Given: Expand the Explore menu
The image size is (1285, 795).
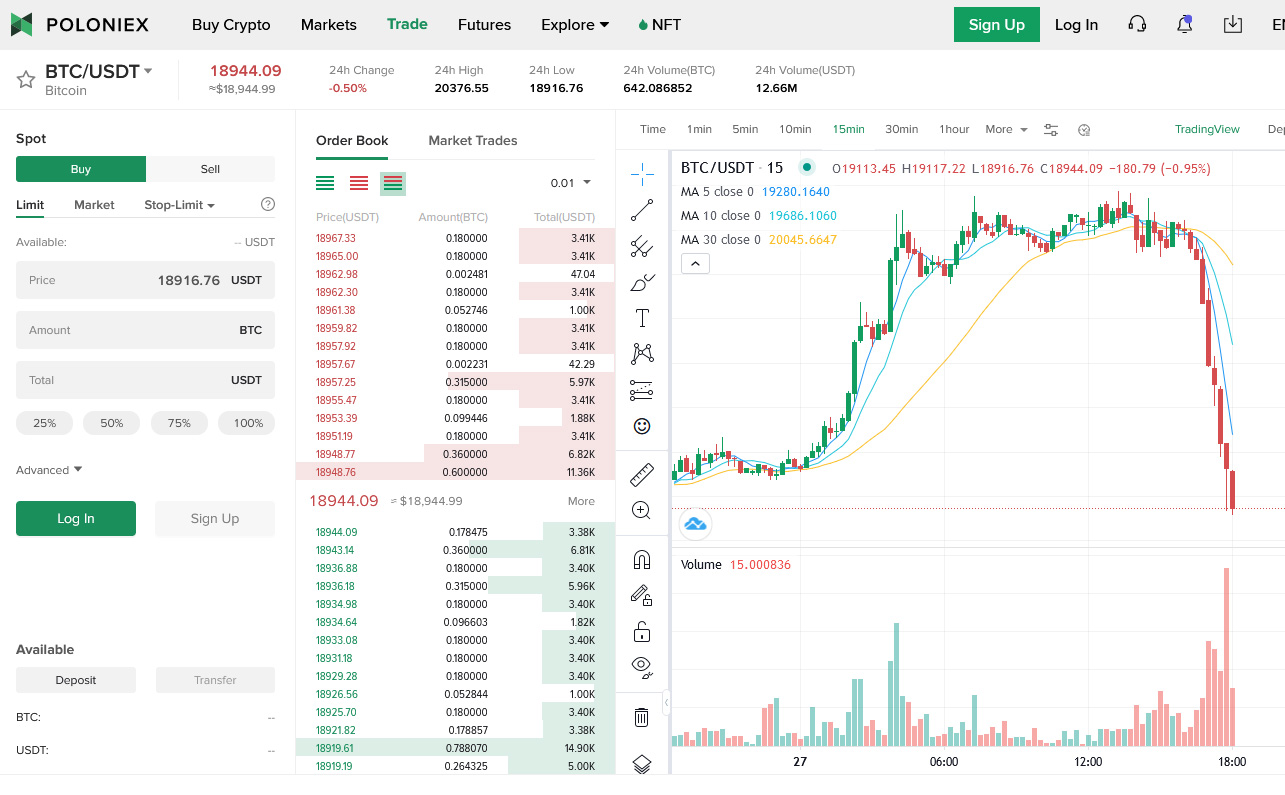Looking at the screenshot, I should click(575, 25).
